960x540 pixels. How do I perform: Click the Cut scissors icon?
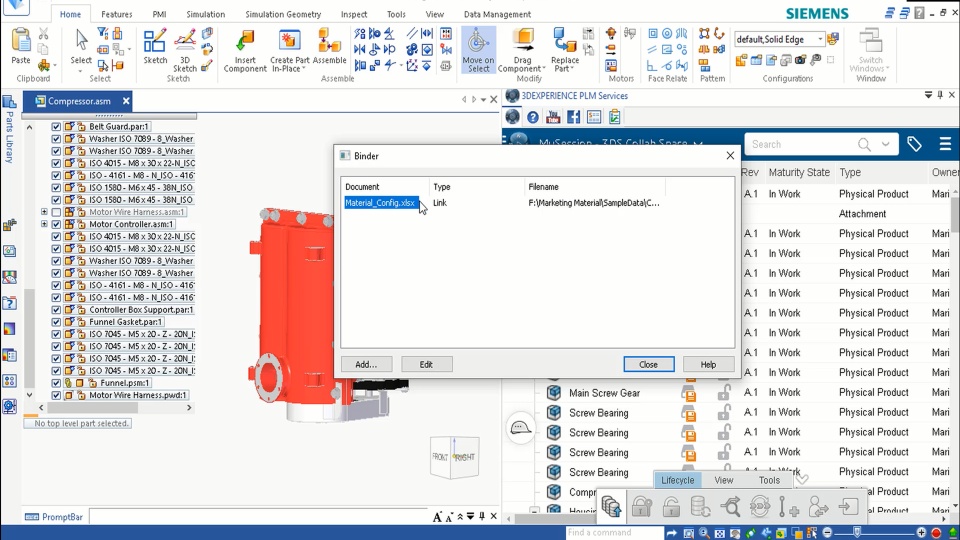pyautogui.click(x=43, y=34)
